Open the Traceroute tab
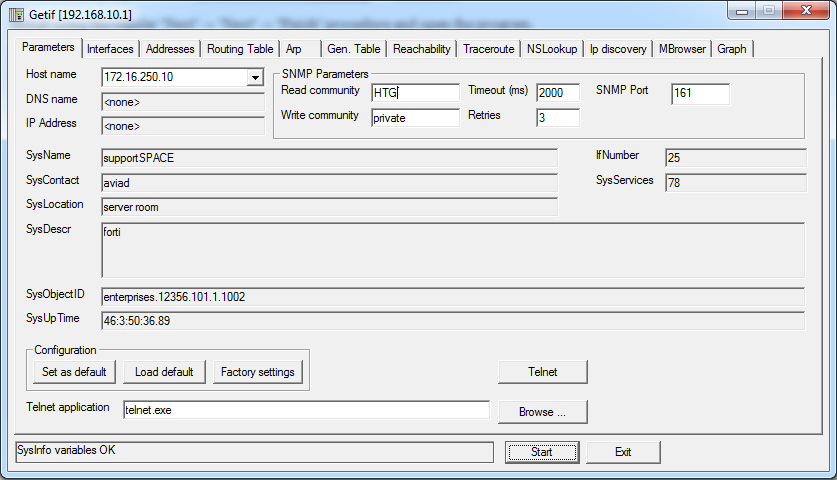The width and height of the screenshot is (837, 480). (488, 49)
